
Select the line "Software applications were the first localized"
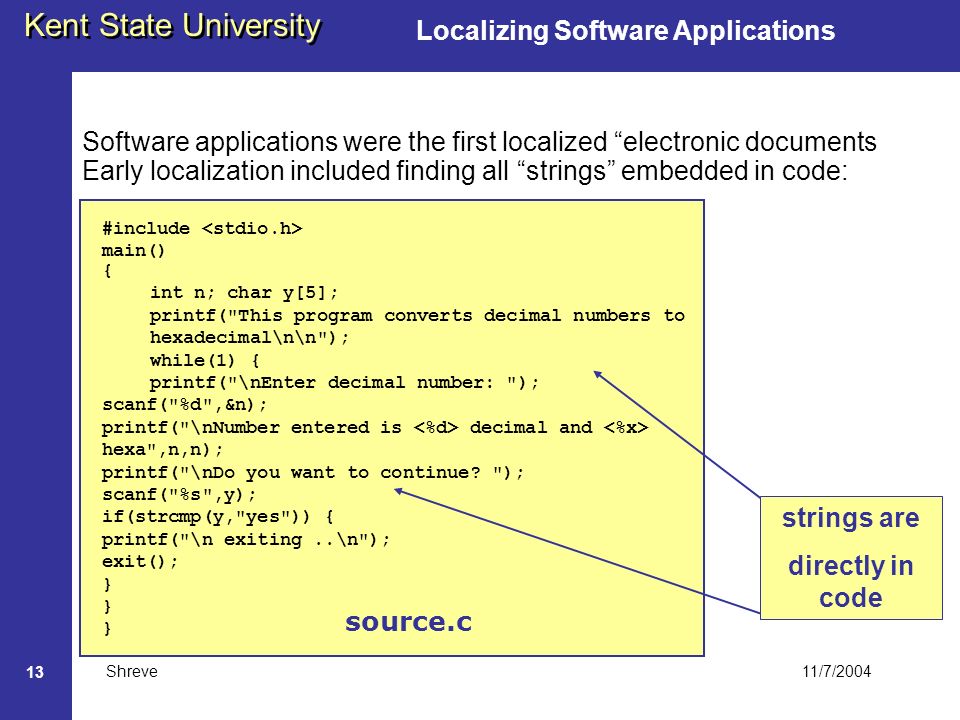click(x=479, y=142)
